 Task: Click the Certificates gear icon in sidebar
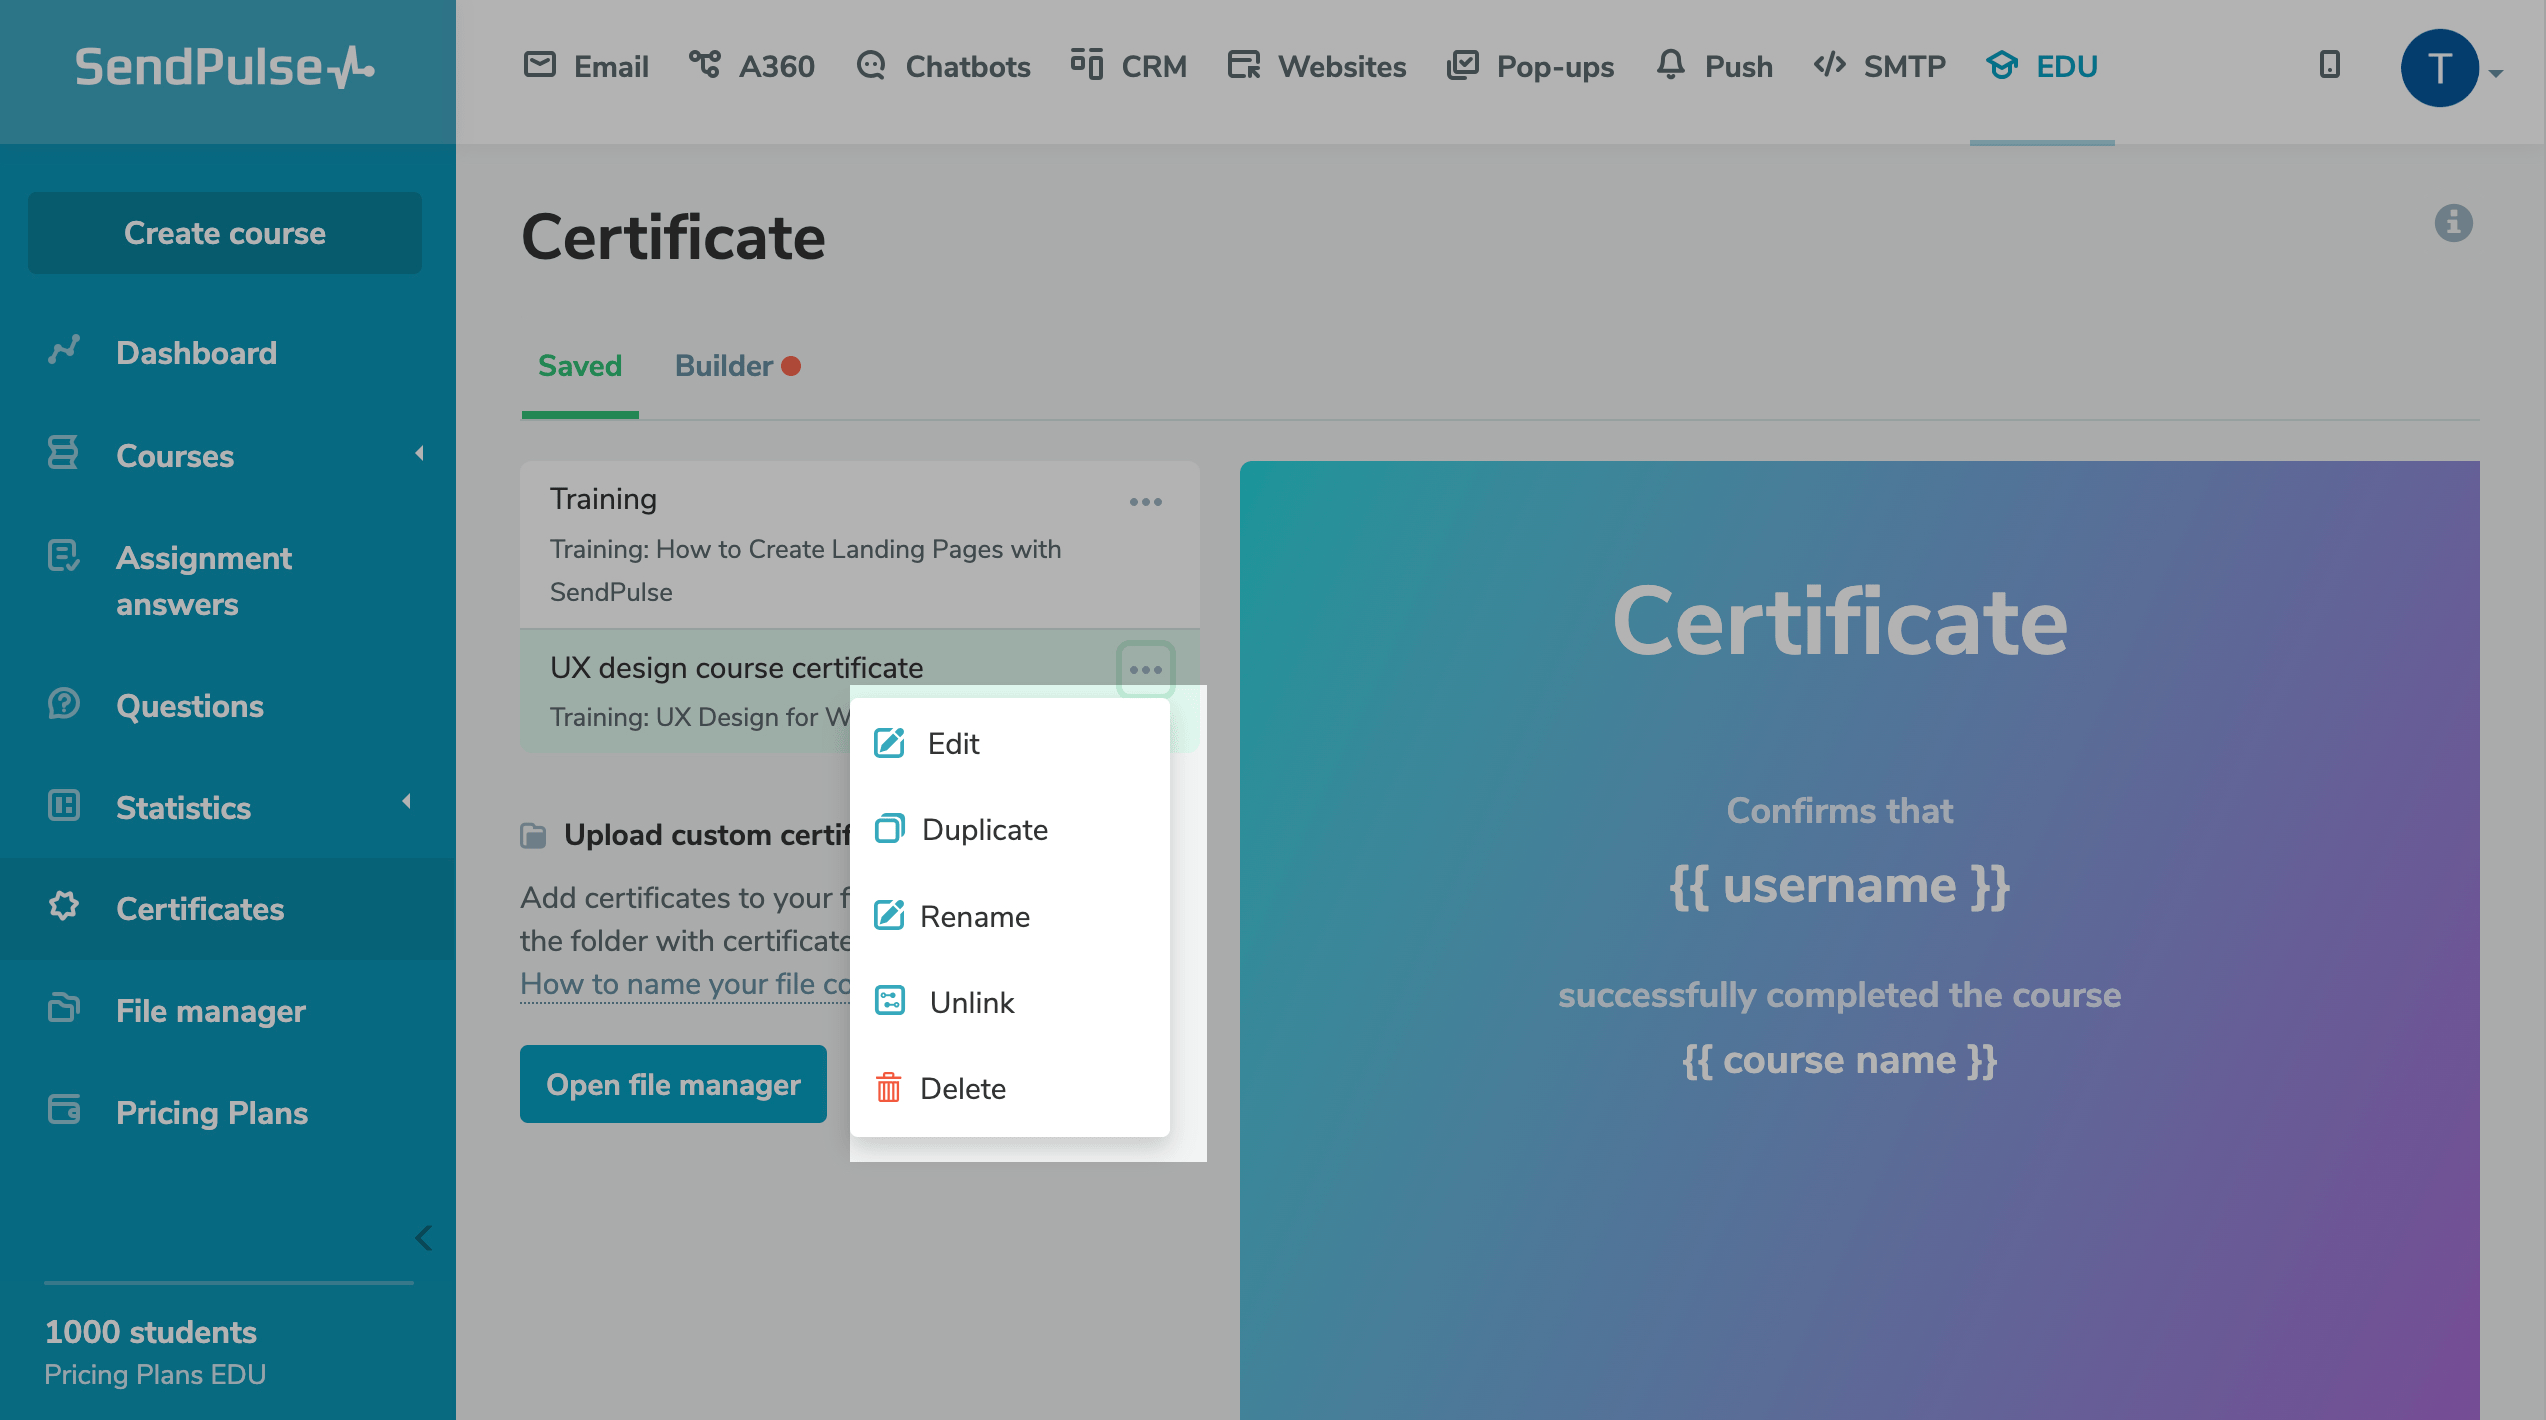(x=64, y=907)
